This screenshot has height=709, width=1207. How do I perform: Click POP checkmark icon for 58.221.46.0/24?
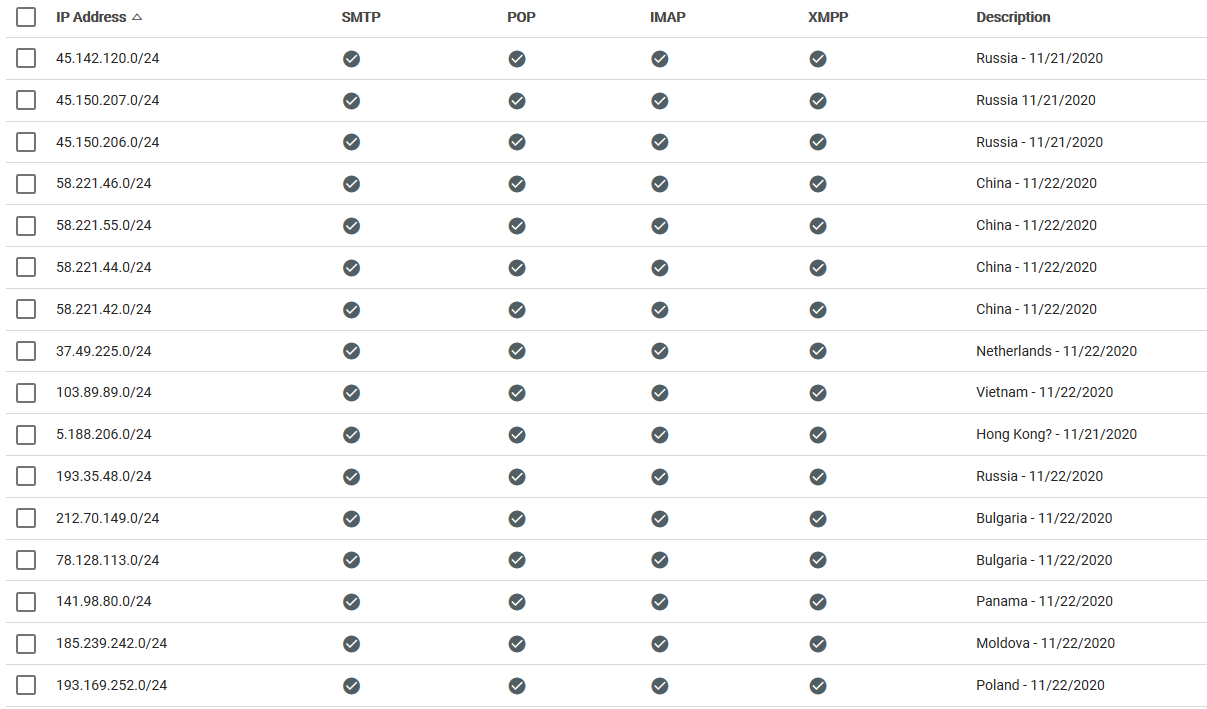point(516,184)
